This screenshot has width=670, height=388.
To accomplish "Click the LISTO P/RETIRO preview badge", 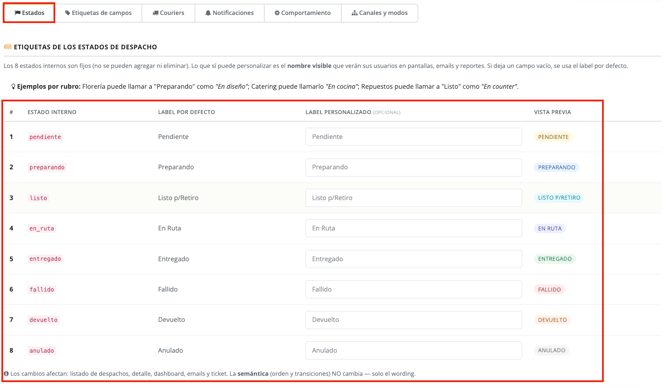I will coord(559,198).
